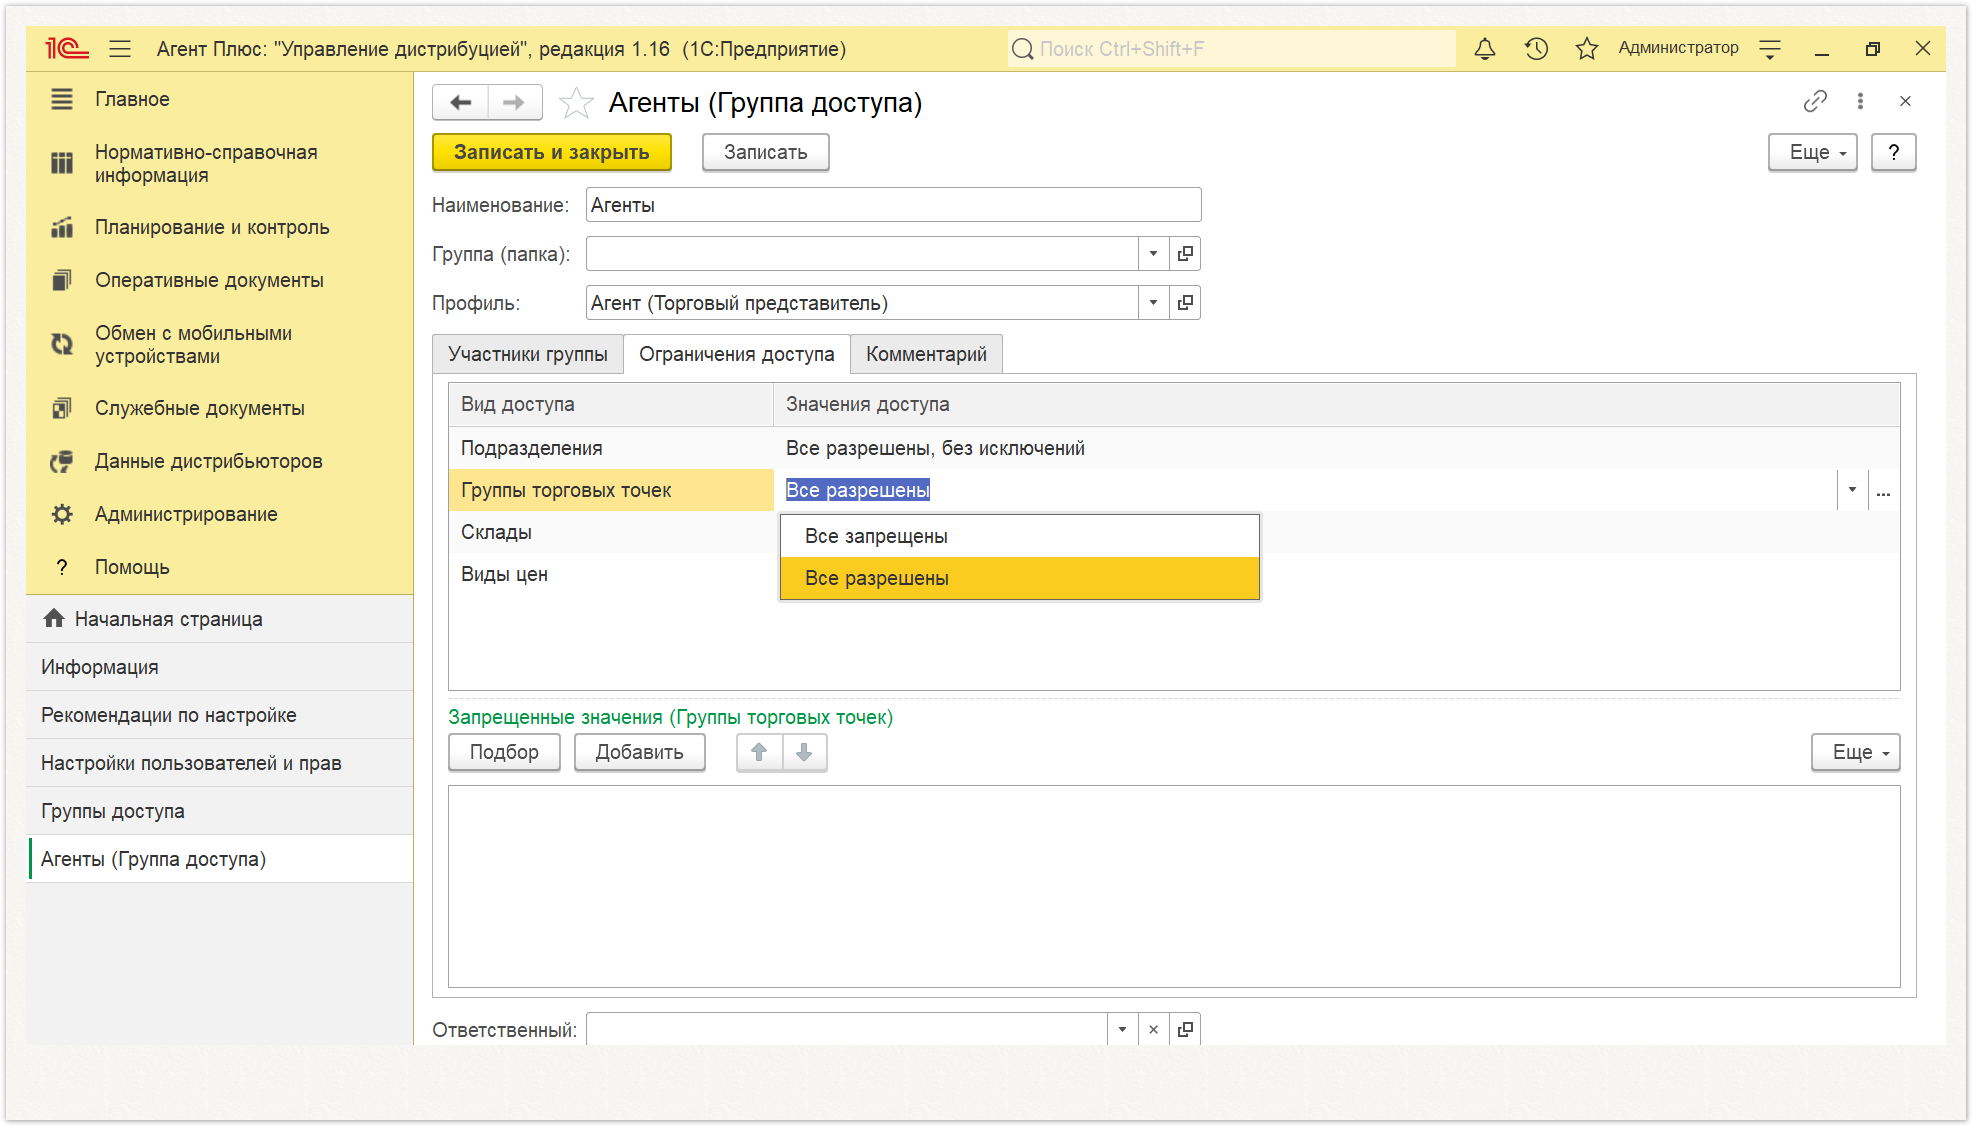Click the Администрирование gear icon
Screen dimensions: 1972x1126
(x=62, y=514)
